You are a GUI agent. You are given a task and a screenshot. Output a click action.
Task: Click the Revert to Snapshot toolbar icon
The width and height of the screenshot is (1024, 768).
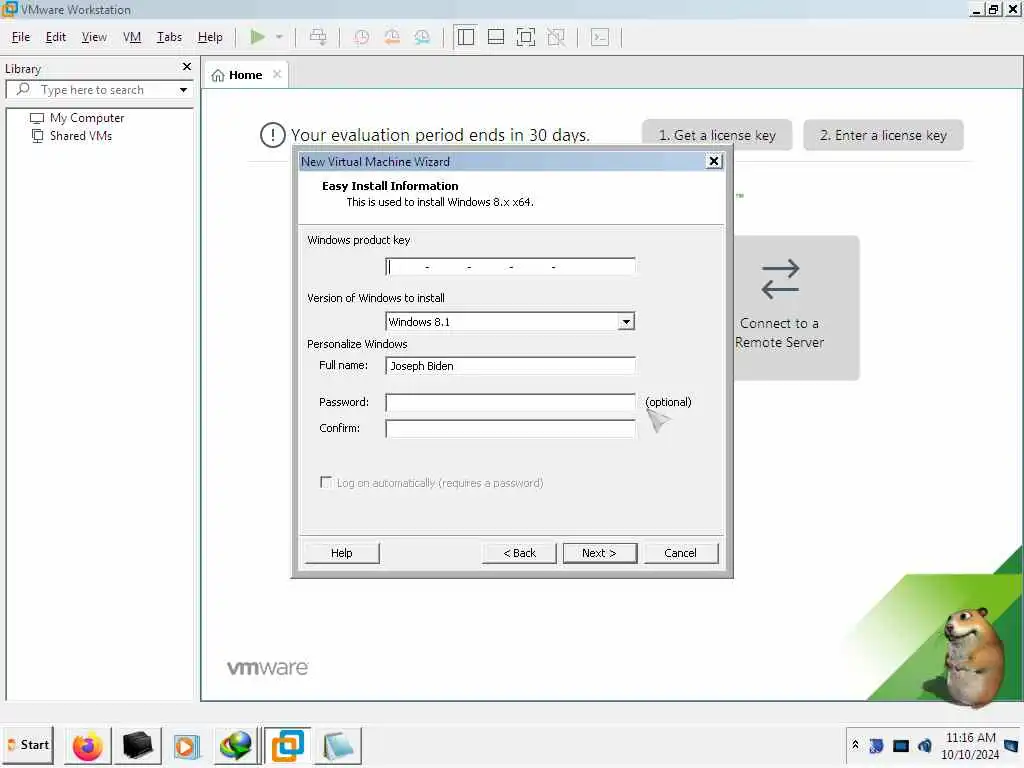tap(392, 37)
